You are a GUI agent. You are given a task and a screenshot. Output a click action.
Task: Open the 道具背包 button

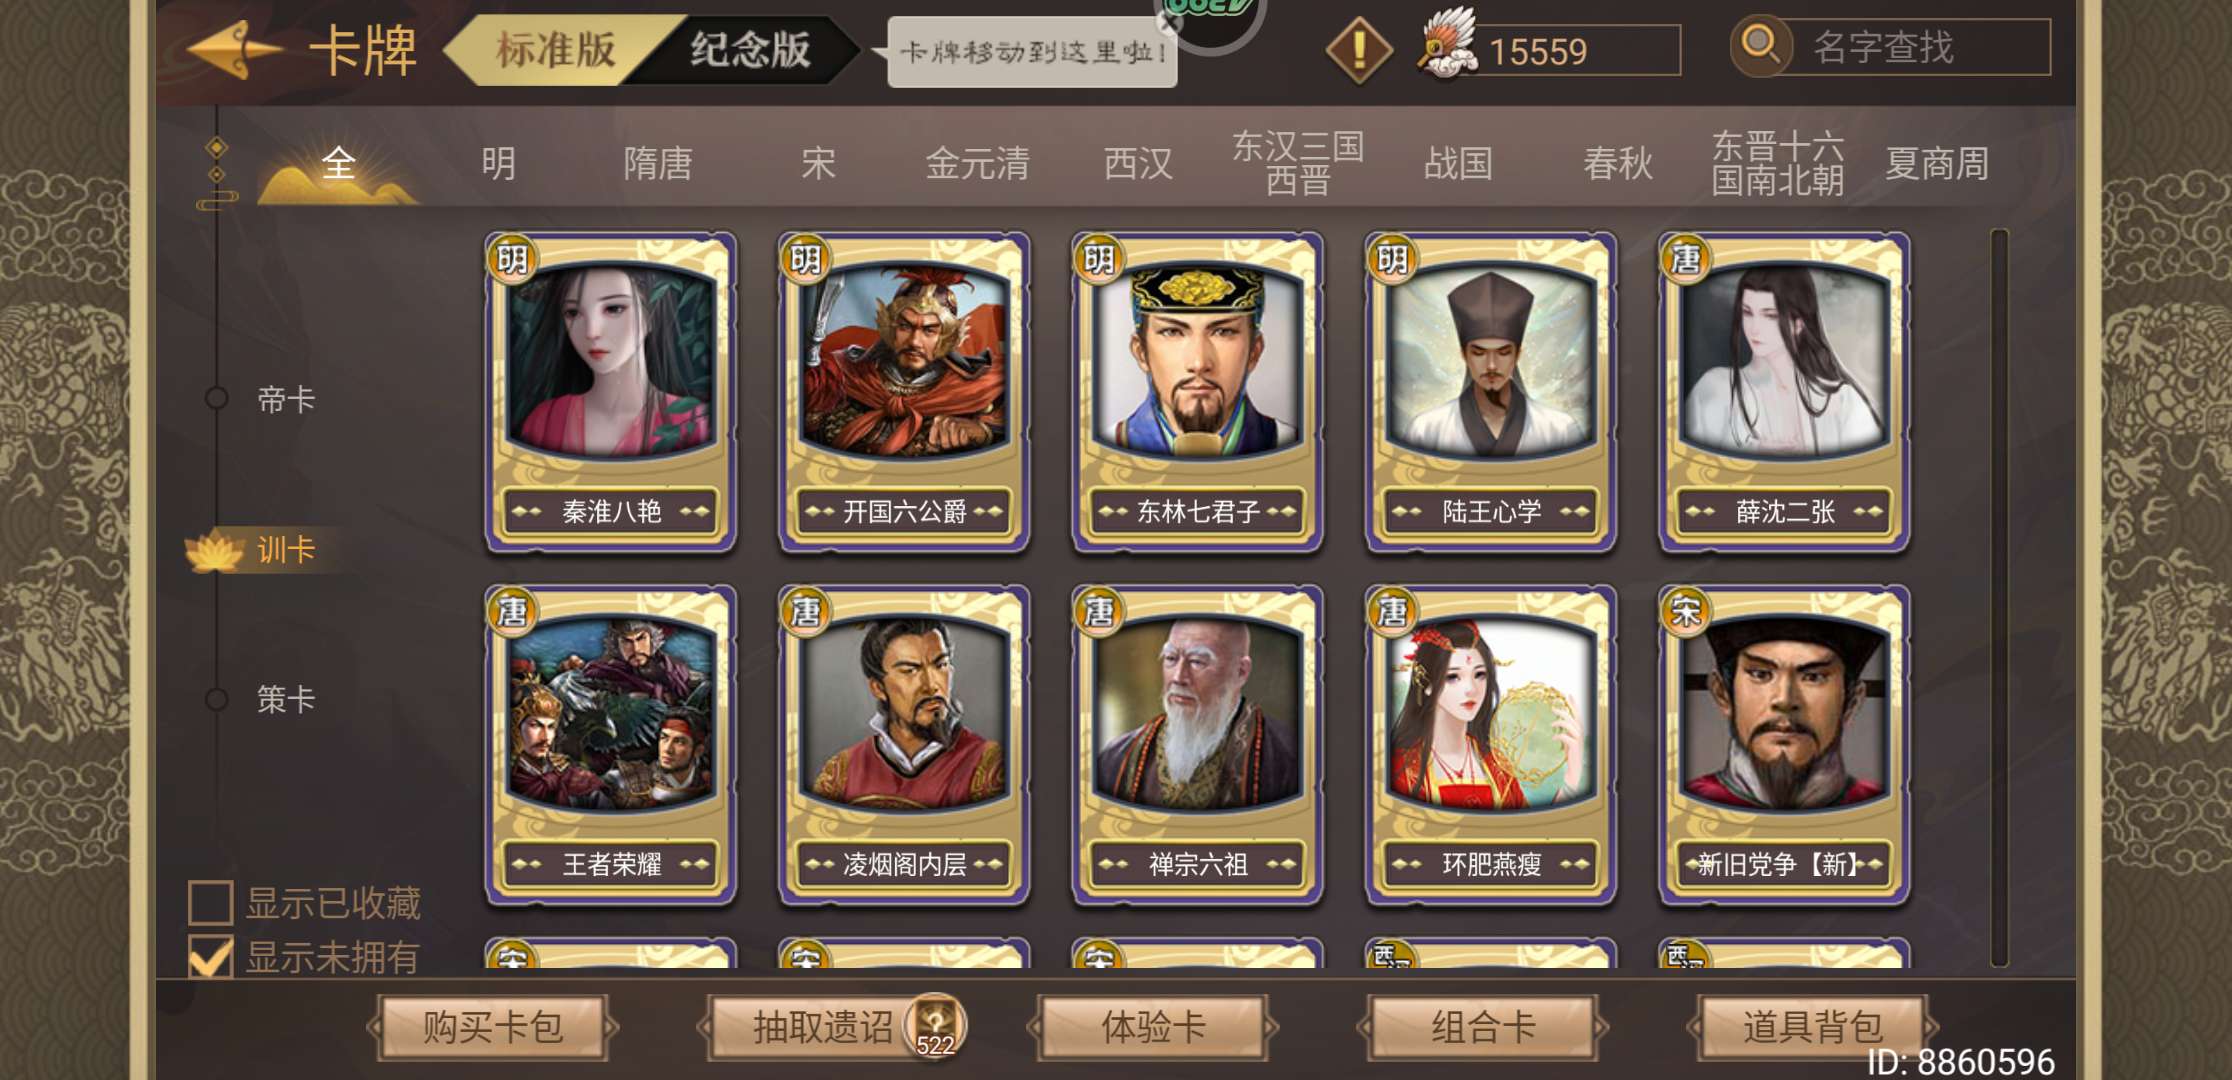[x=1812, y=1027]
